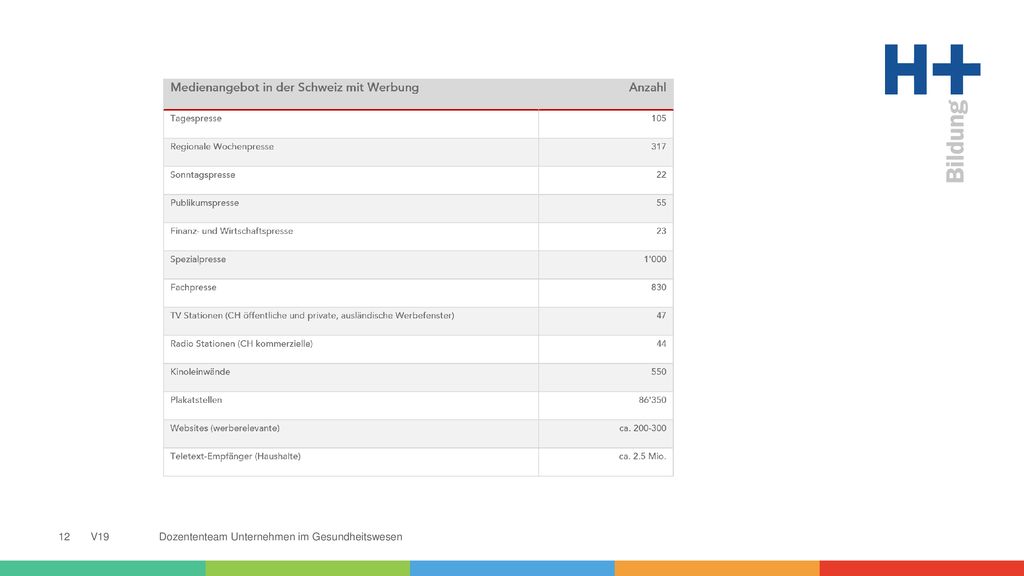This screenshot has width=1024, height=576.
Task: Click the 'Publikumspresse' row label
Action: (x=204, y=203)
